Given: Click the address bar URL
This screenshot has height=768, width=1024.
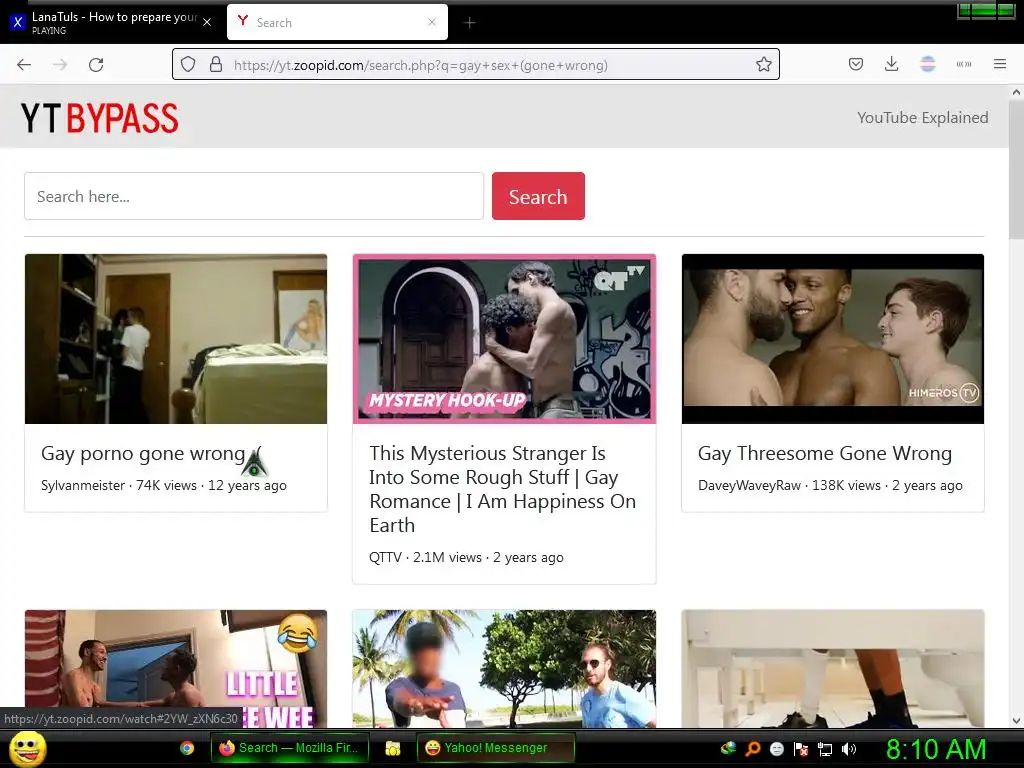Looking at the screenshot, I should pyautogui.click(x=421, y=65).
